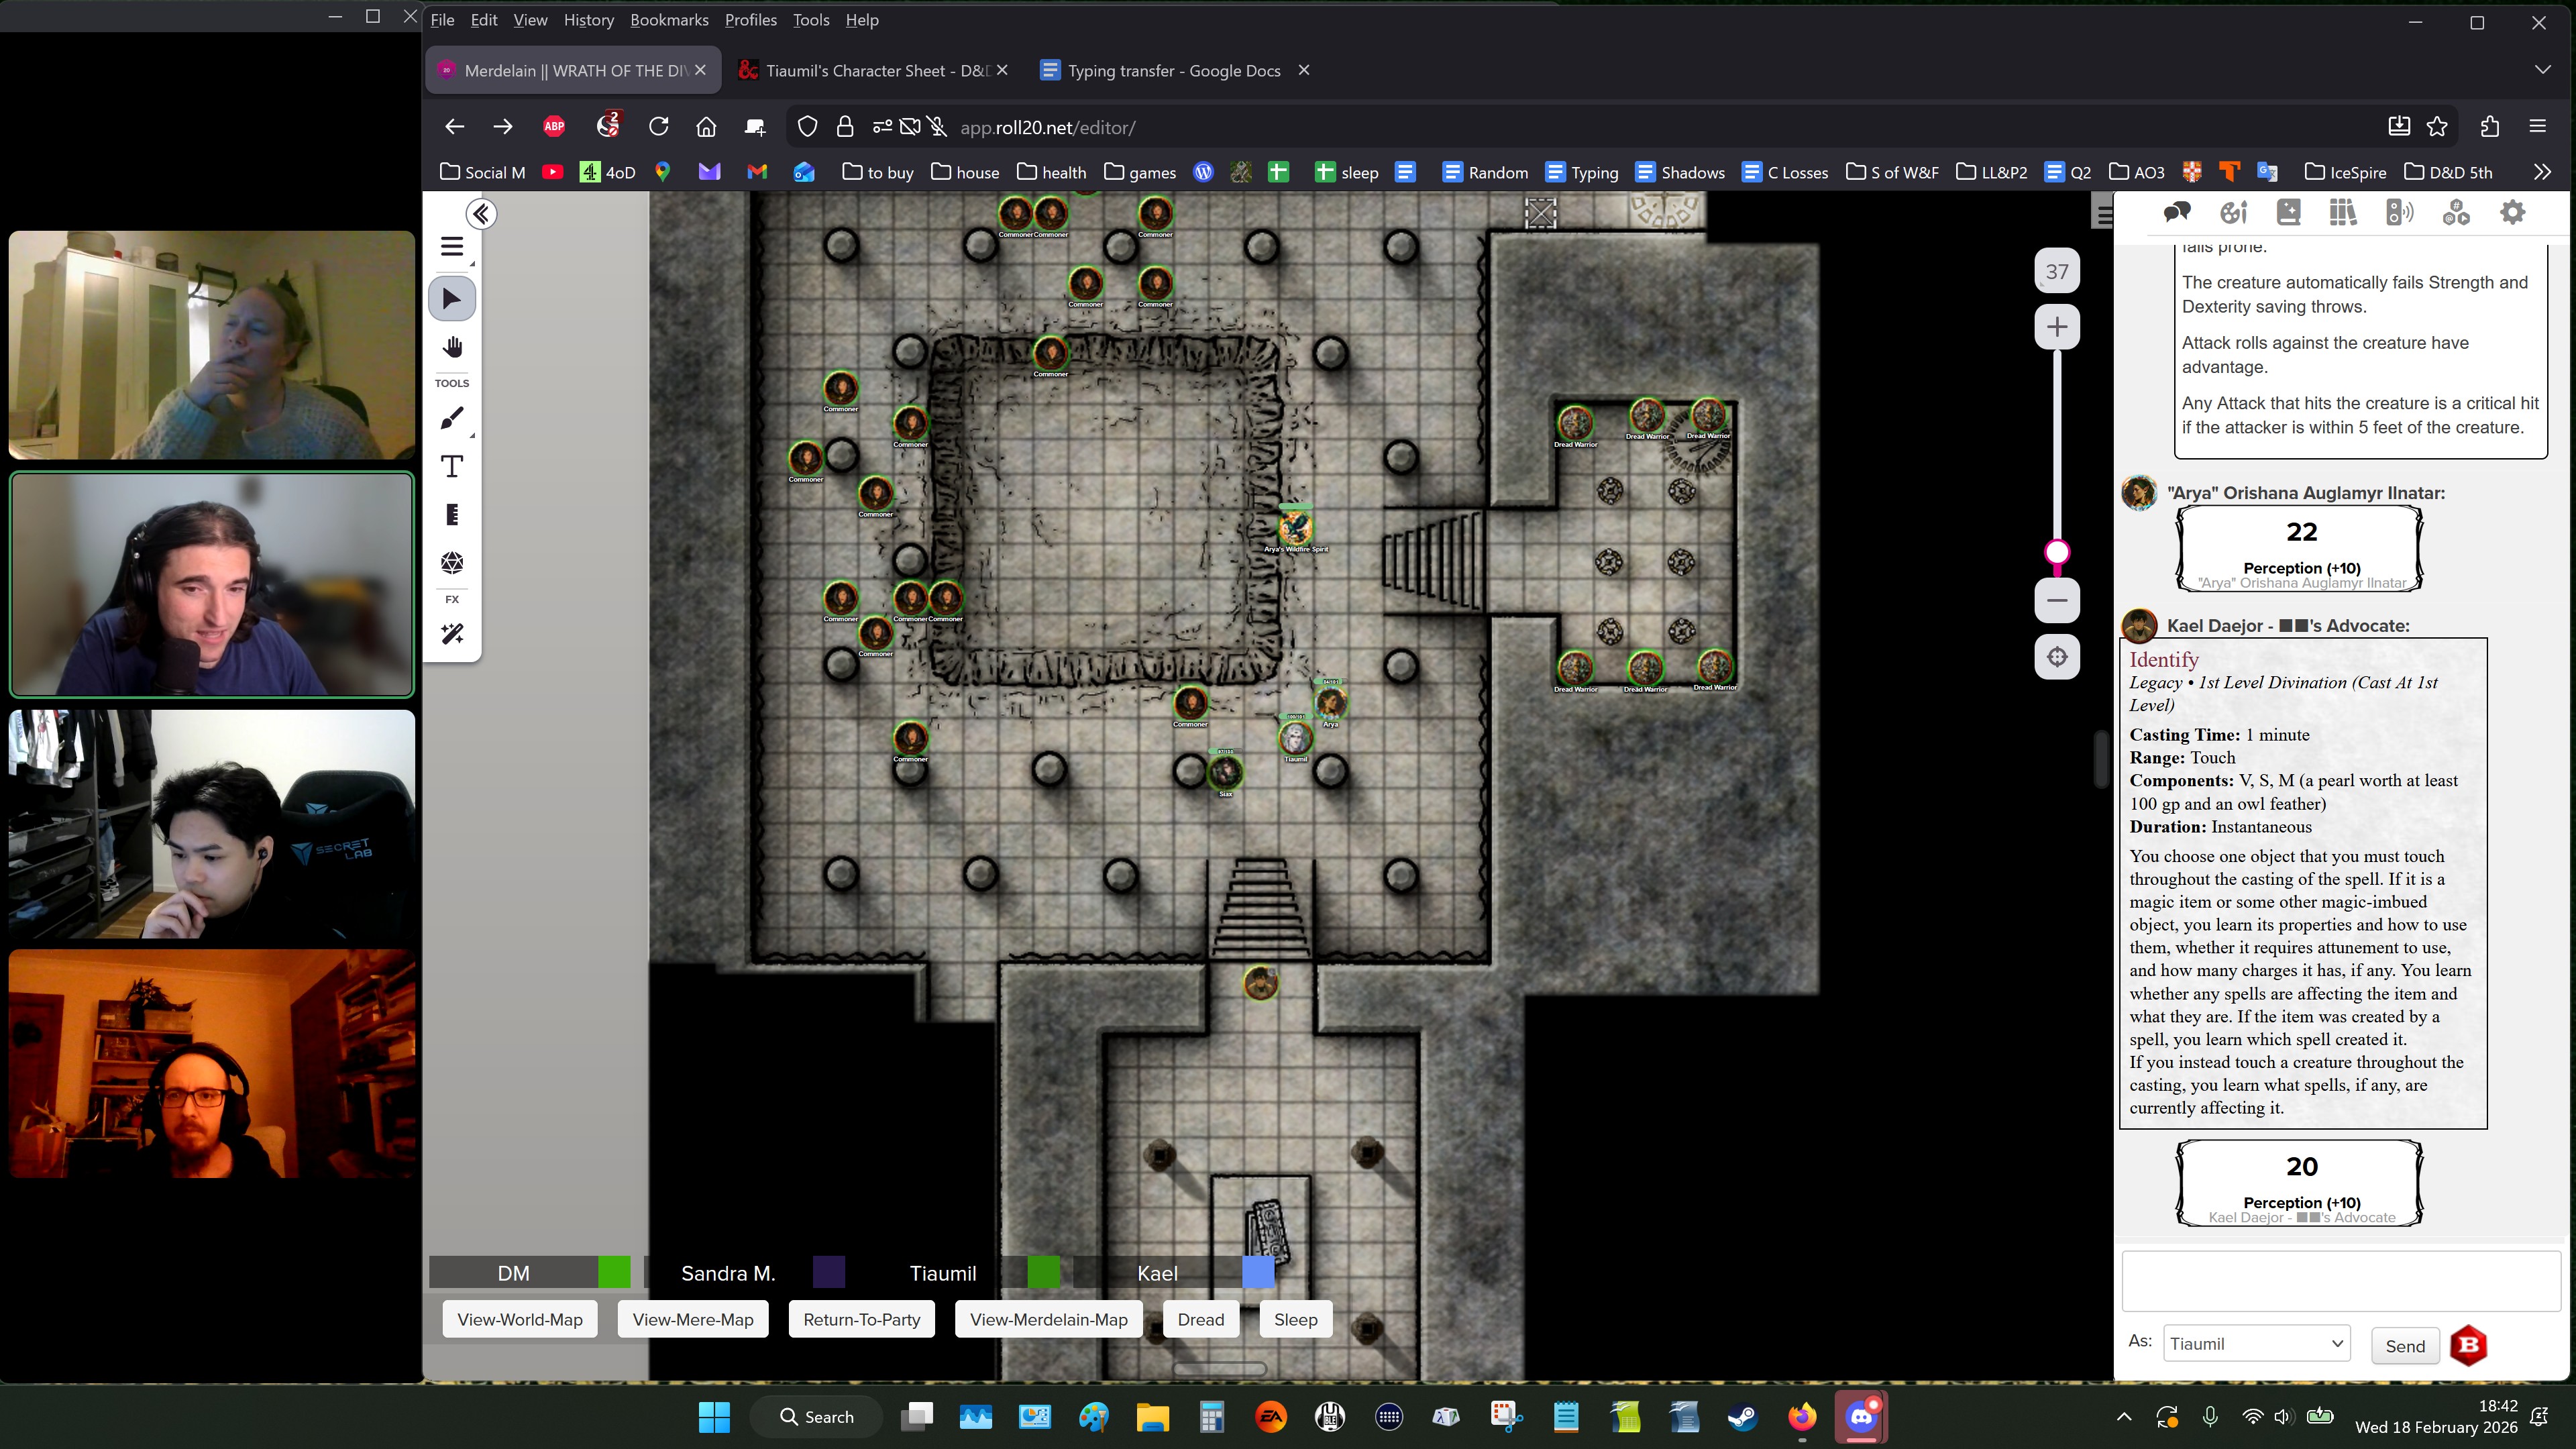Expand the browser tab list chevron

2542,70
